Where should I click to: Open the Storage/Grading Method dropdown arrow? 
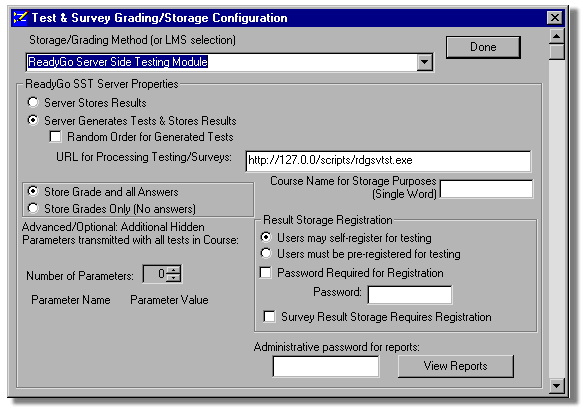tap(424, 62)
